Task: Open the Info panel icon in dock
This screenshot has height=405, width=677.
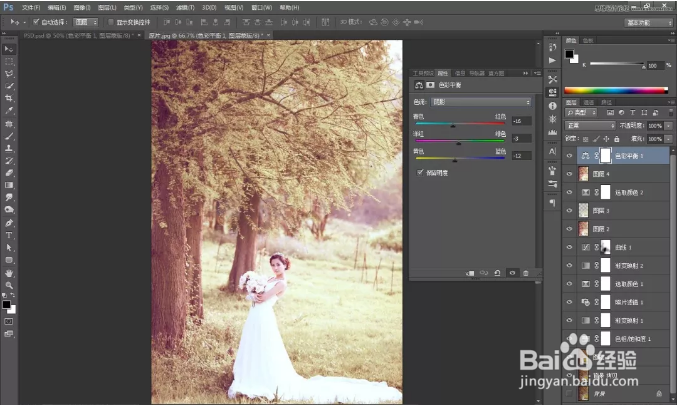Action: (552, 106)
